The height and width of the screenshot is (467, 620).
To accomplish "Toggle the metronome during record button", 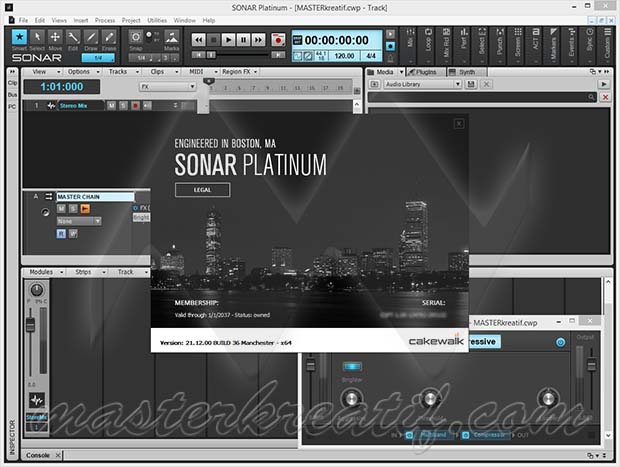I will 390,47.
